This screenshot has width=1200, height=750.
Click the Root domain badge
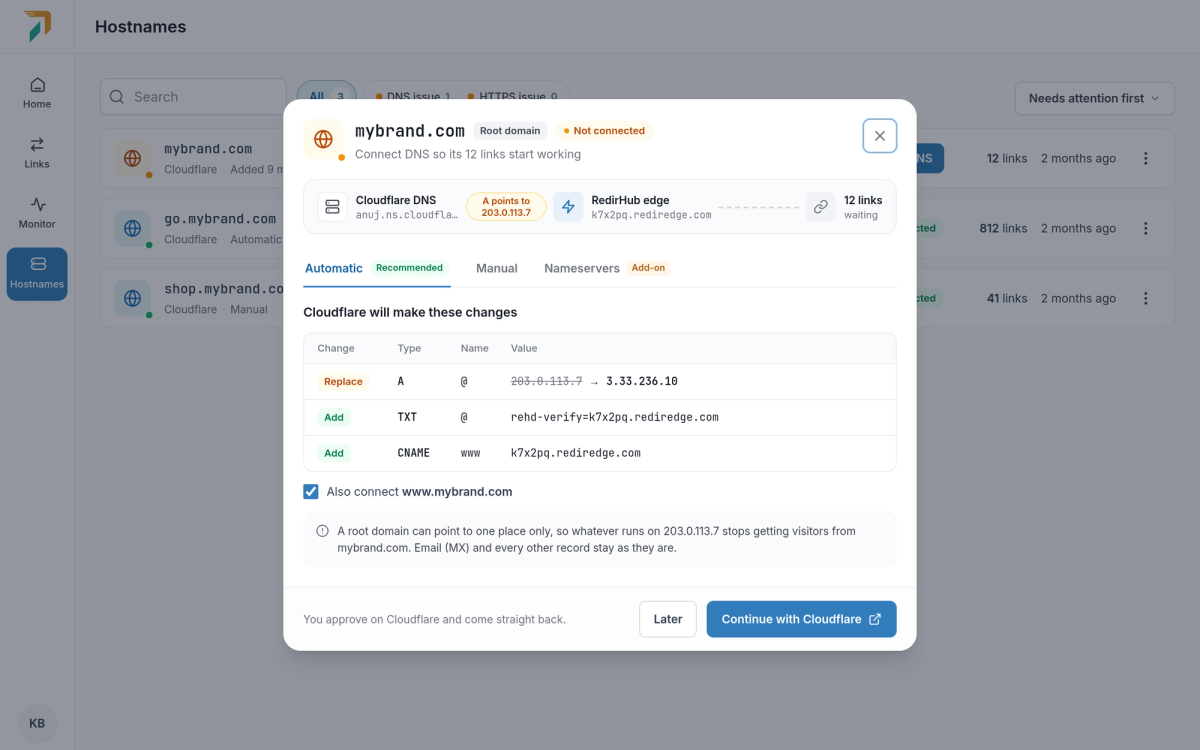[510, 131]
